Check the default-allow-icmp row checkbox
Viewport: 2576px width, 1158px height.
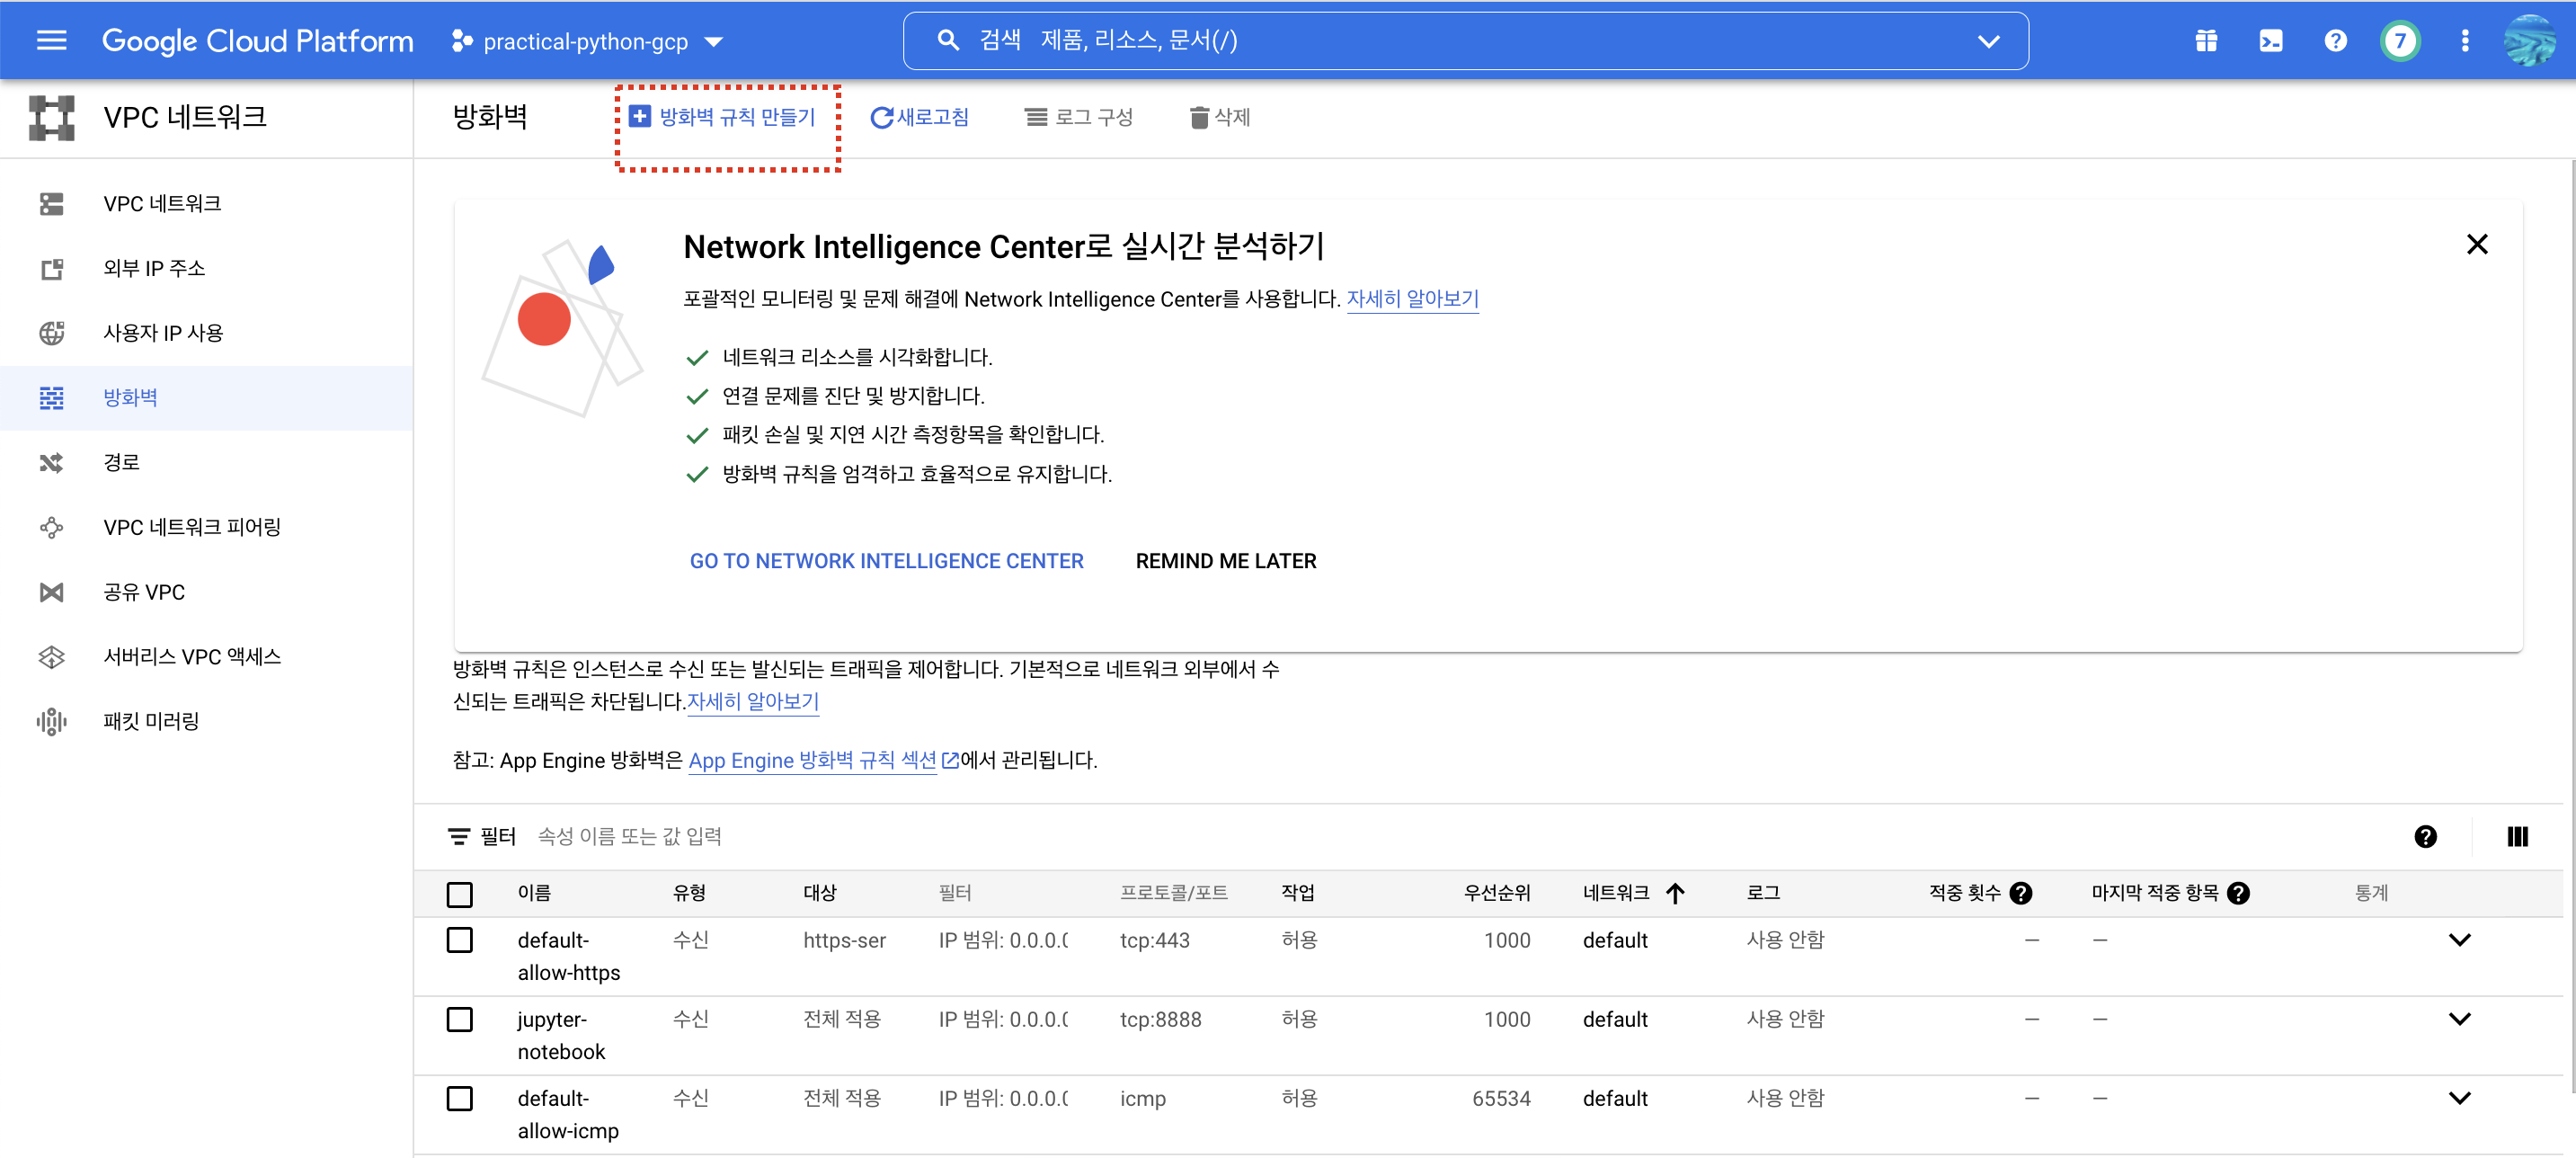tap(459, 1098)
